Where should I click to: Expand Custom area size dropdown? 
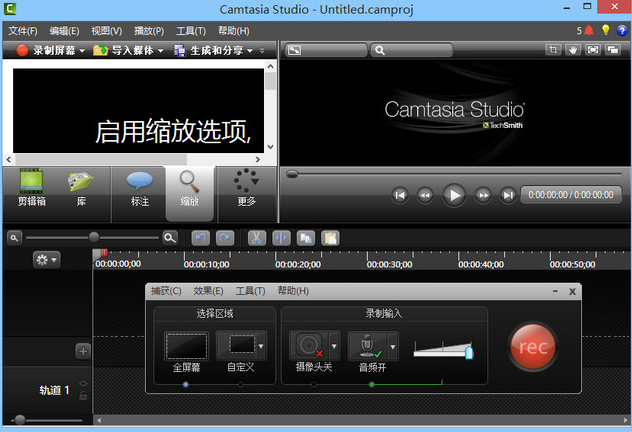click(x=262, y=346)
